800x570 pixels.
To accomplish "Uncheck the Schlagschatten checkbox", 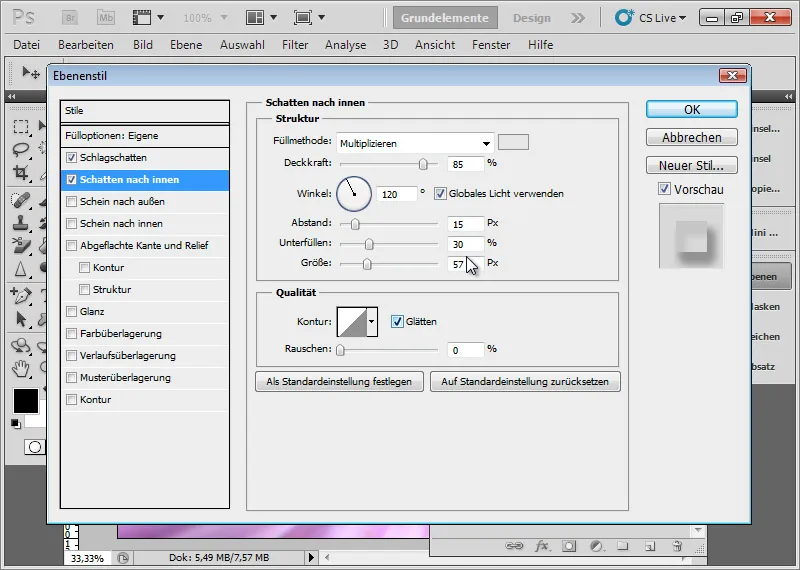I will click(x=71, y=158).
